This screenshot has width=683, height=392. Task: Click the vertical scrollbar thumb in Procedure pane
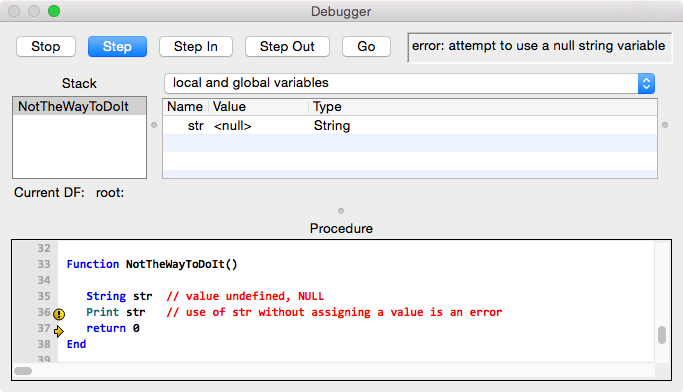[x=662, y=335]
